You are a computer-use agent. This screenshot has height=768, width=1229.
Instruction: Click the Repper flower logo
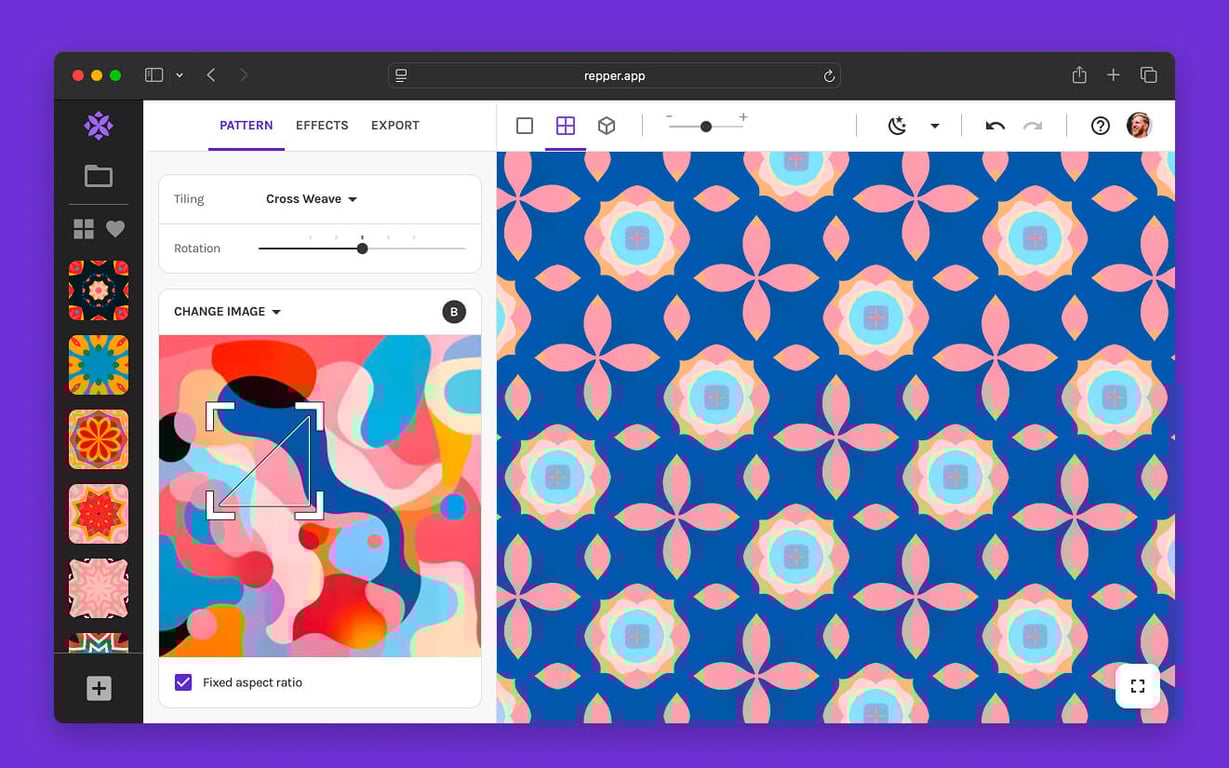coord(97,126)
